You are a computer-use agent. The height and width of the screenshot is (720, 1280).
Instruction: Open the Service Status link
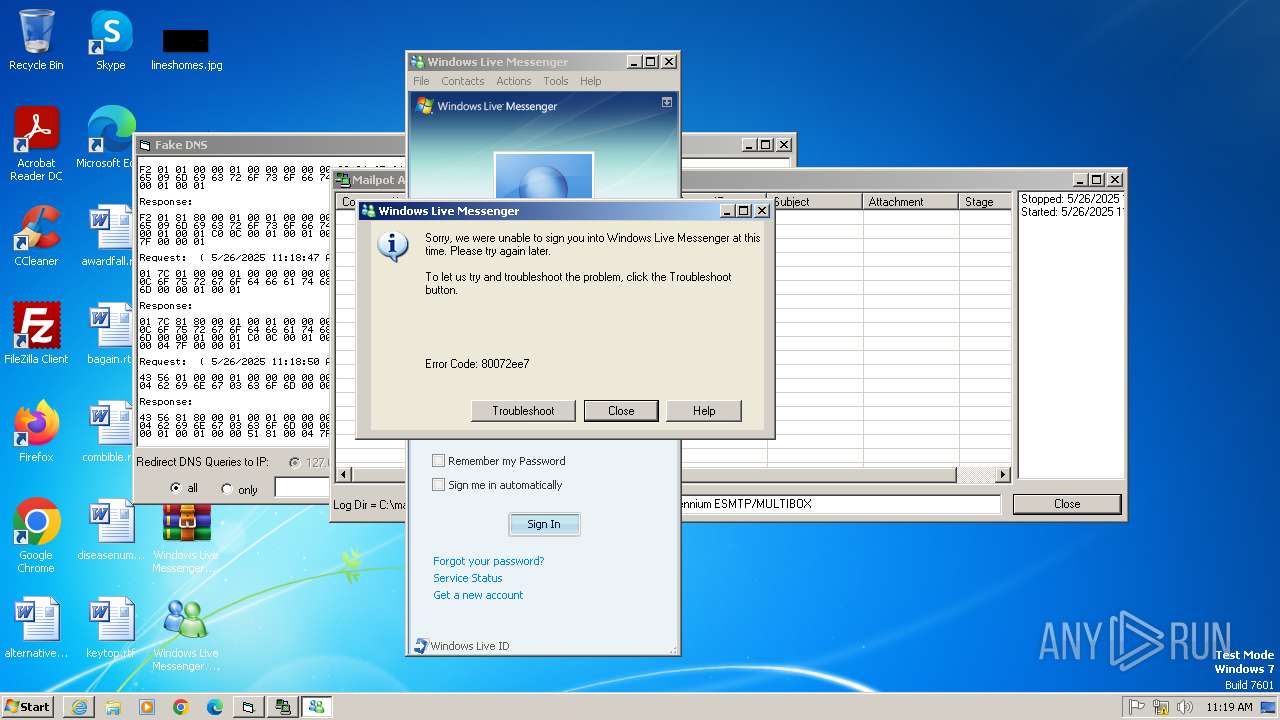(468, 578)
